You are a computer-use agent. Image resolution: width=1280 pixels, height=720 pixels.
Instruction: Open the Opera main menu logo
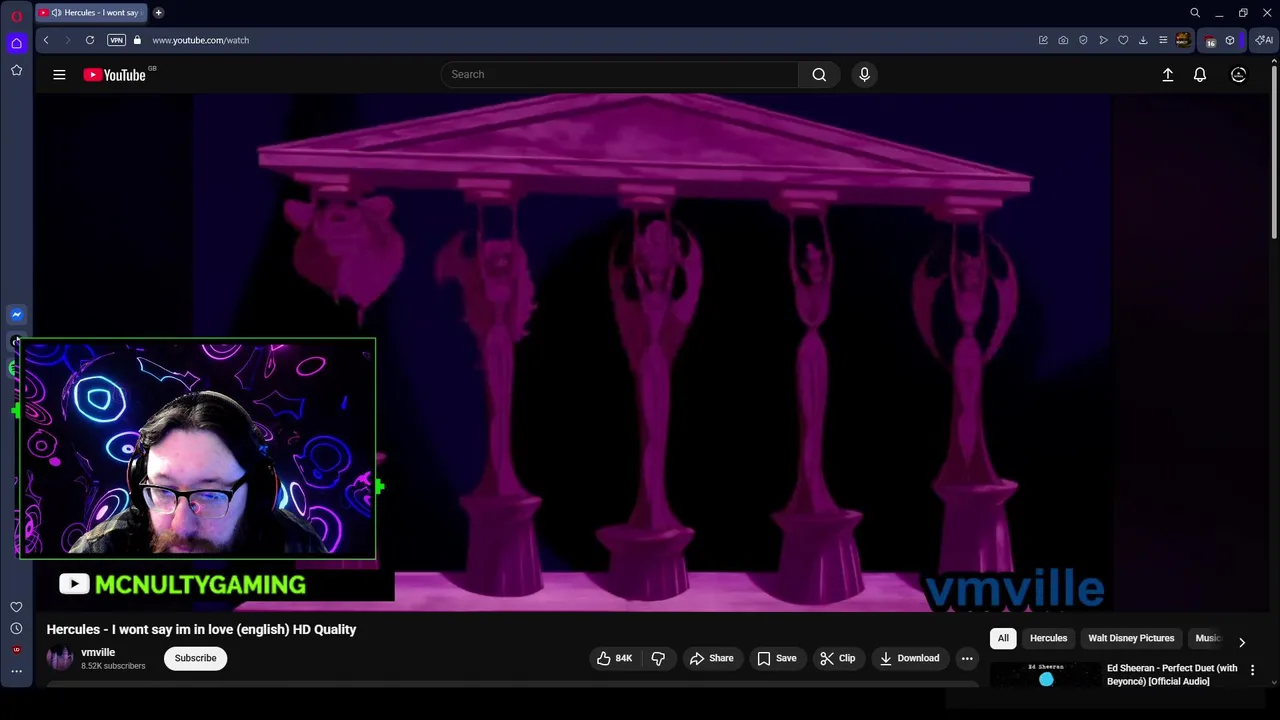coord(16,16)
